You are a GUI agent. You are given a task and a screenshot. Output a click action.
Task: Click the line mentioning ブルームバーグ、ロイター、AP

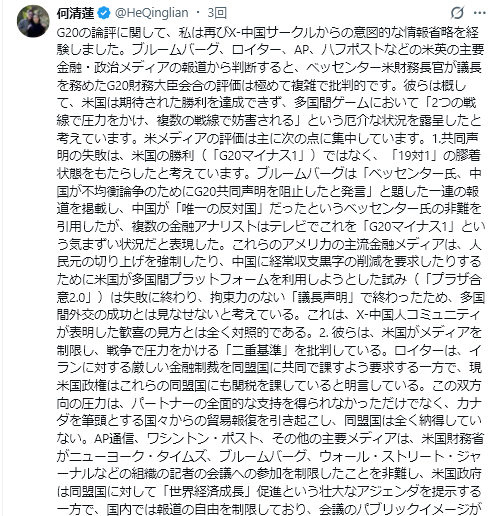[270, 50]
